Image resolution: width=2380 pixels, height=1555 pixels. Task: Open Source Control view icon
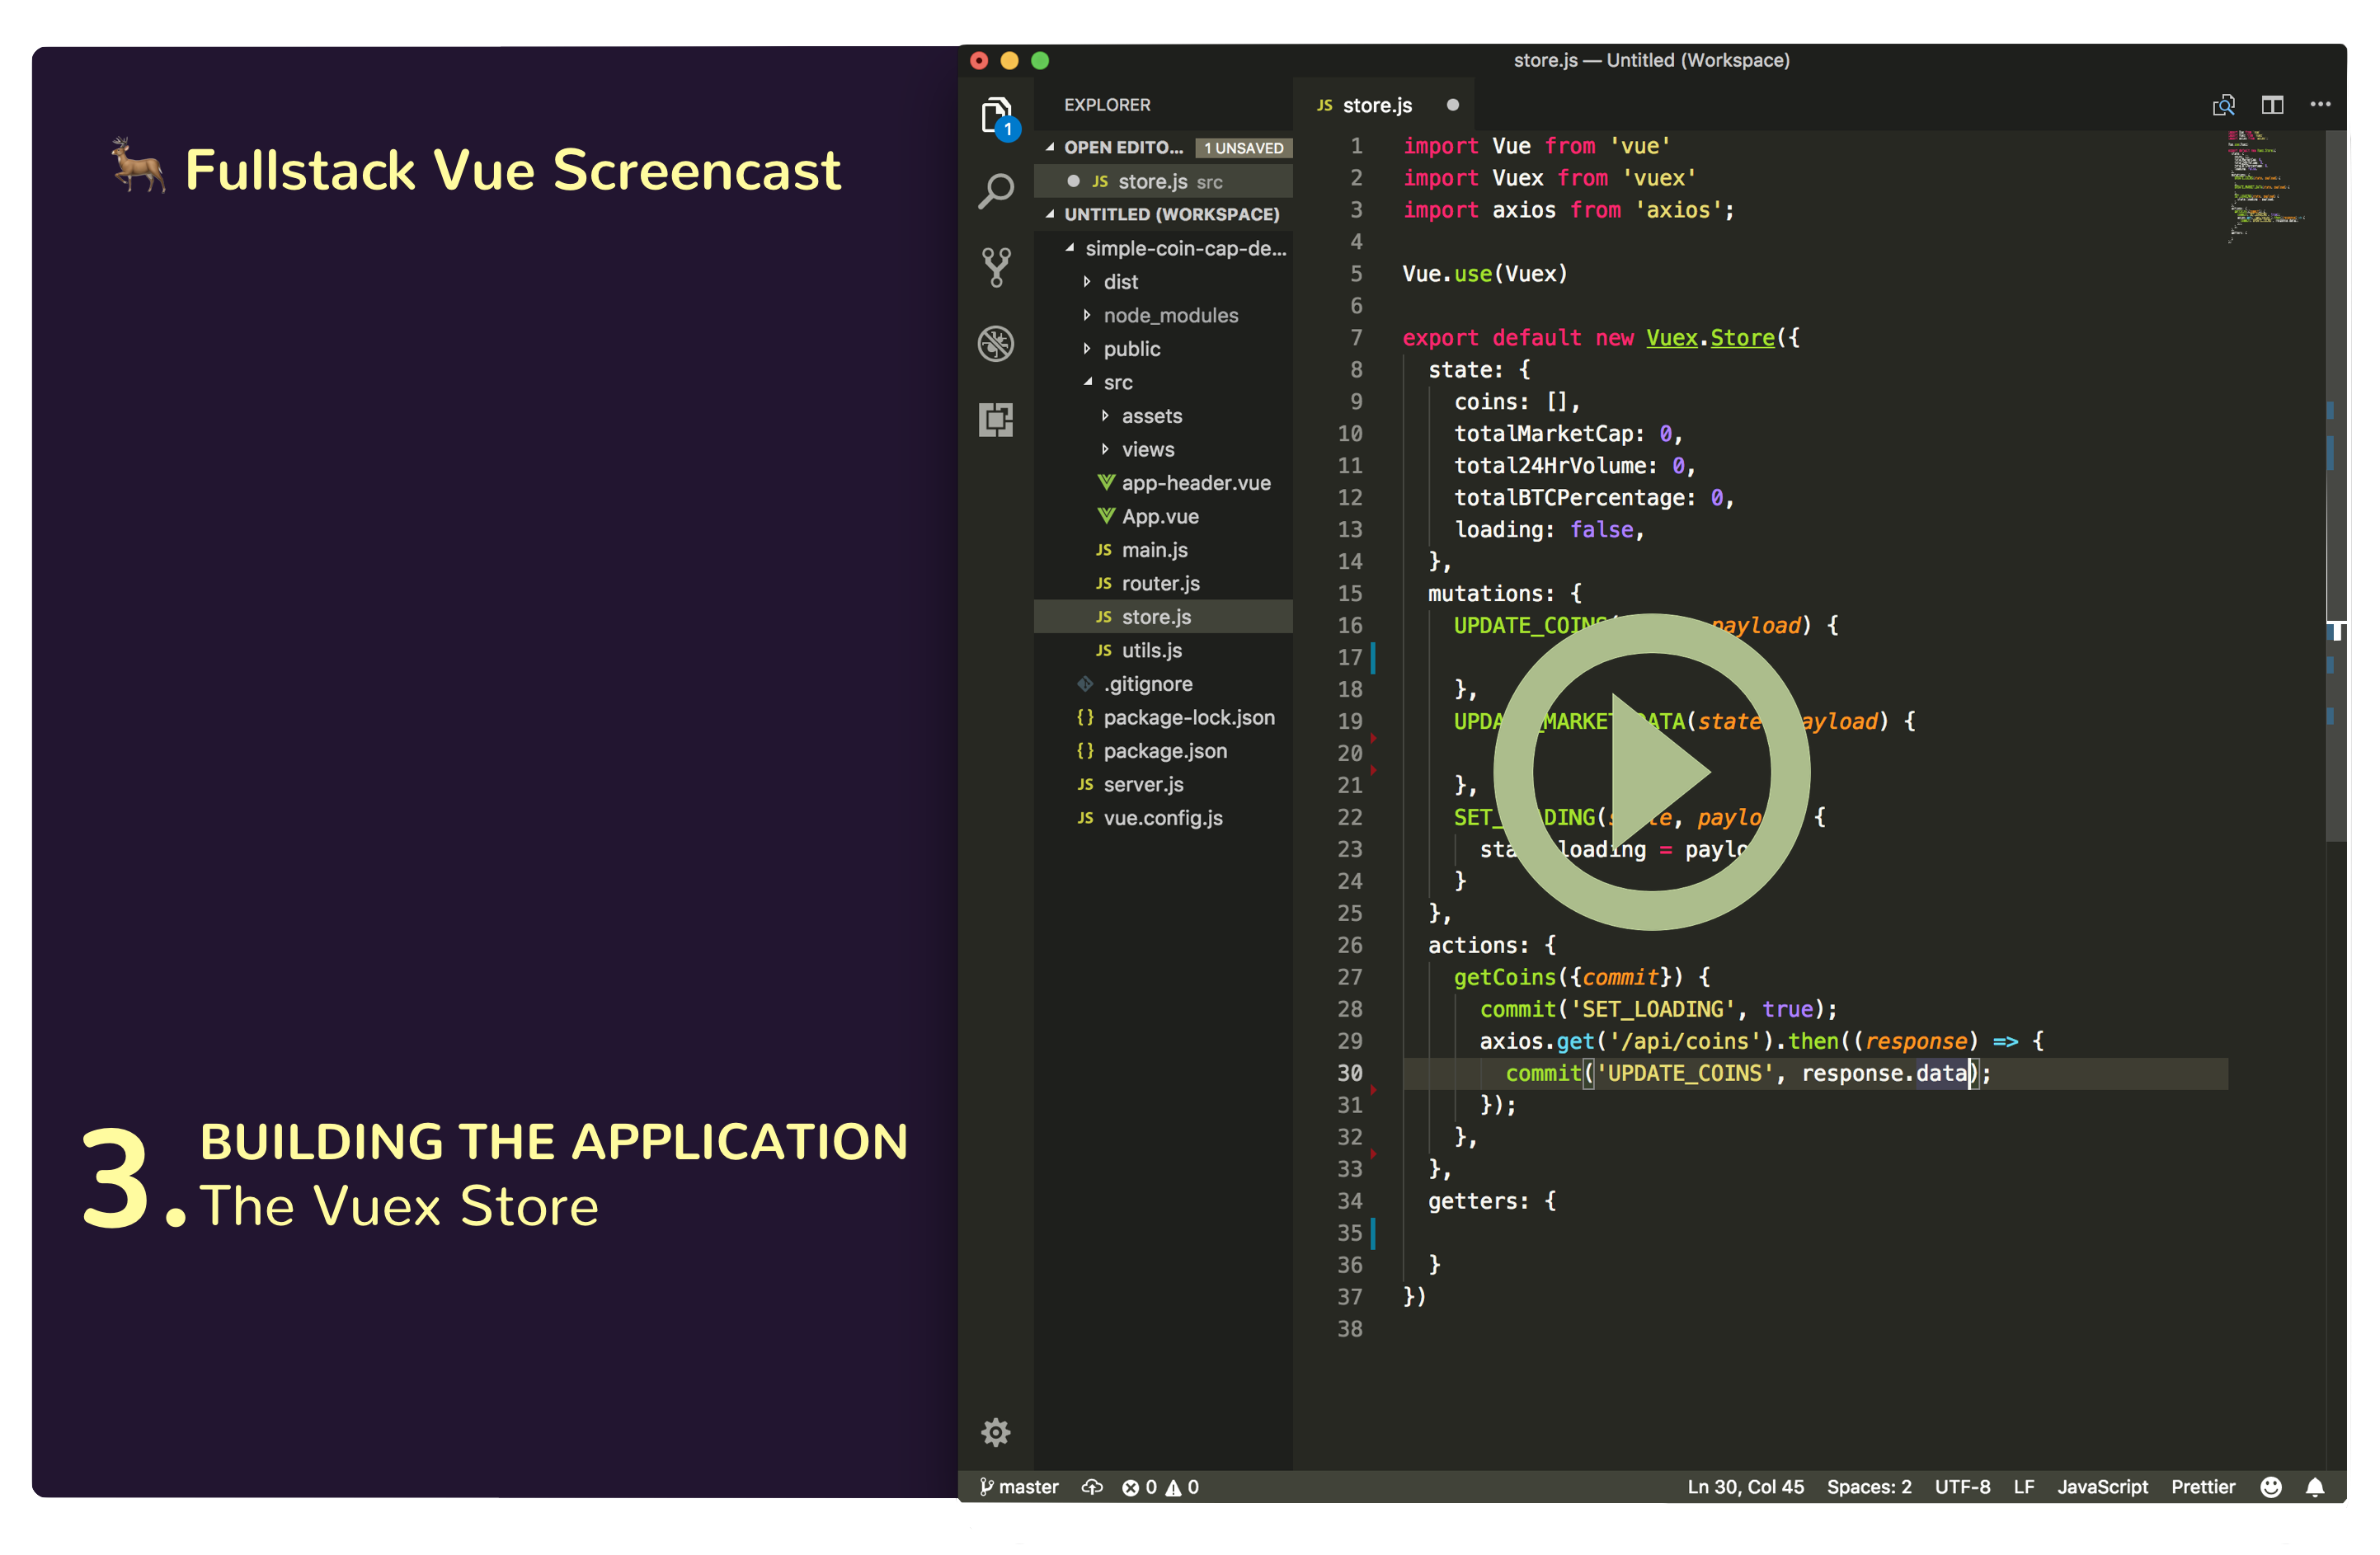coord(996,267)
